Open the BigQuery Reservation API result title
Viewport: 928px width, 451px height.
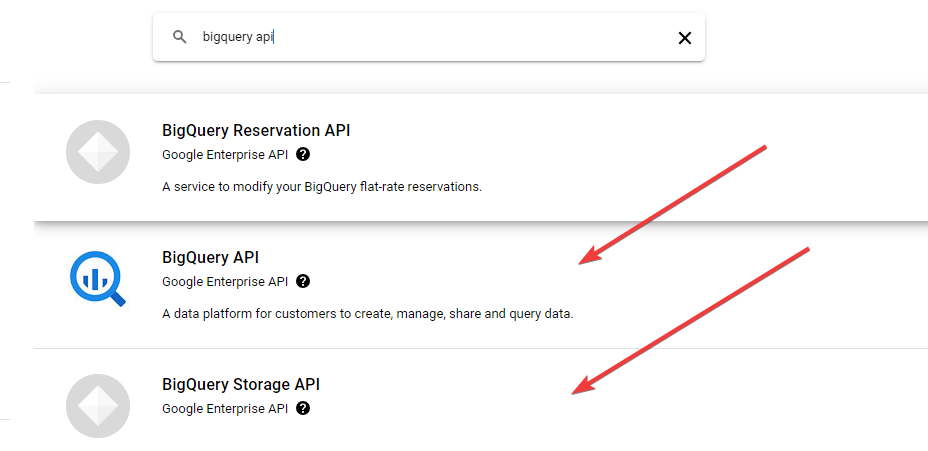click(x=256, y=130)
